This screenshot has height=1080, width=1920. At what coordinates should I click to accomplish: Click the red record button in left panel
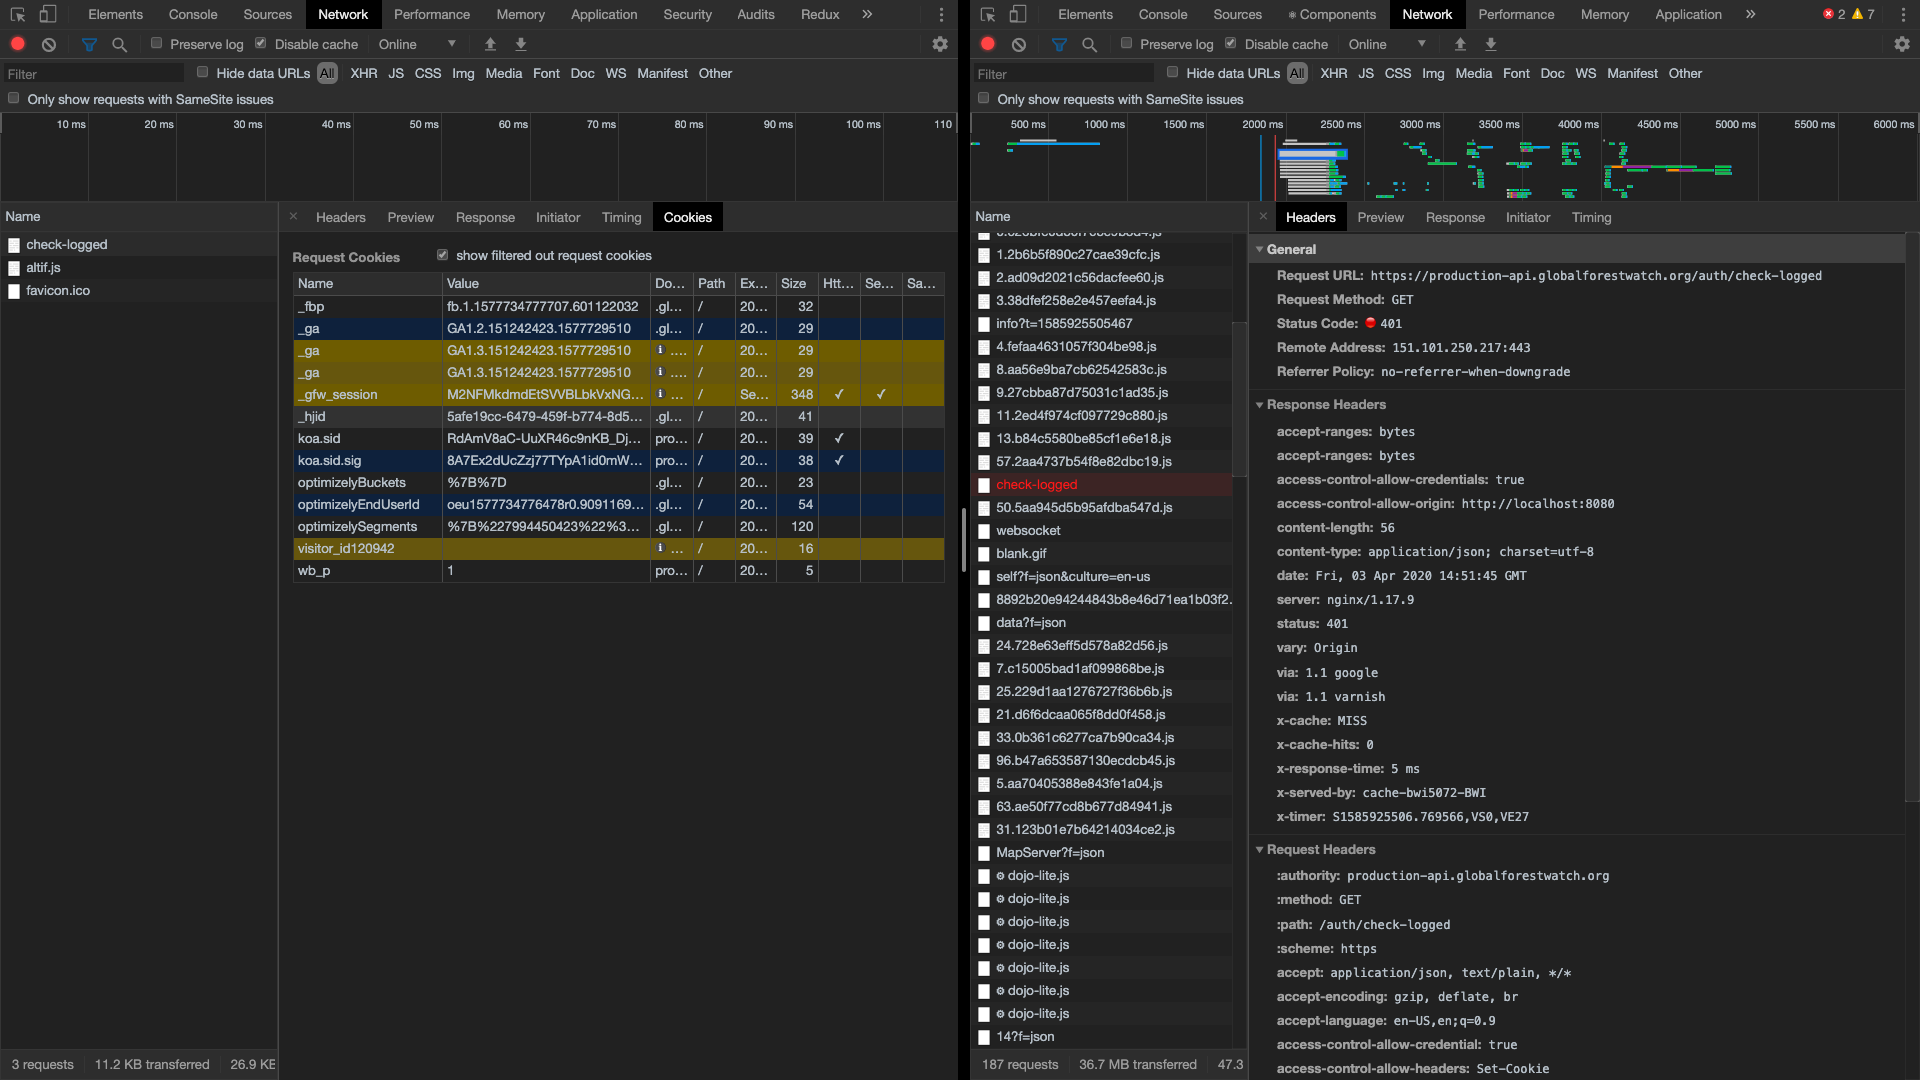[x=18, y=44]
